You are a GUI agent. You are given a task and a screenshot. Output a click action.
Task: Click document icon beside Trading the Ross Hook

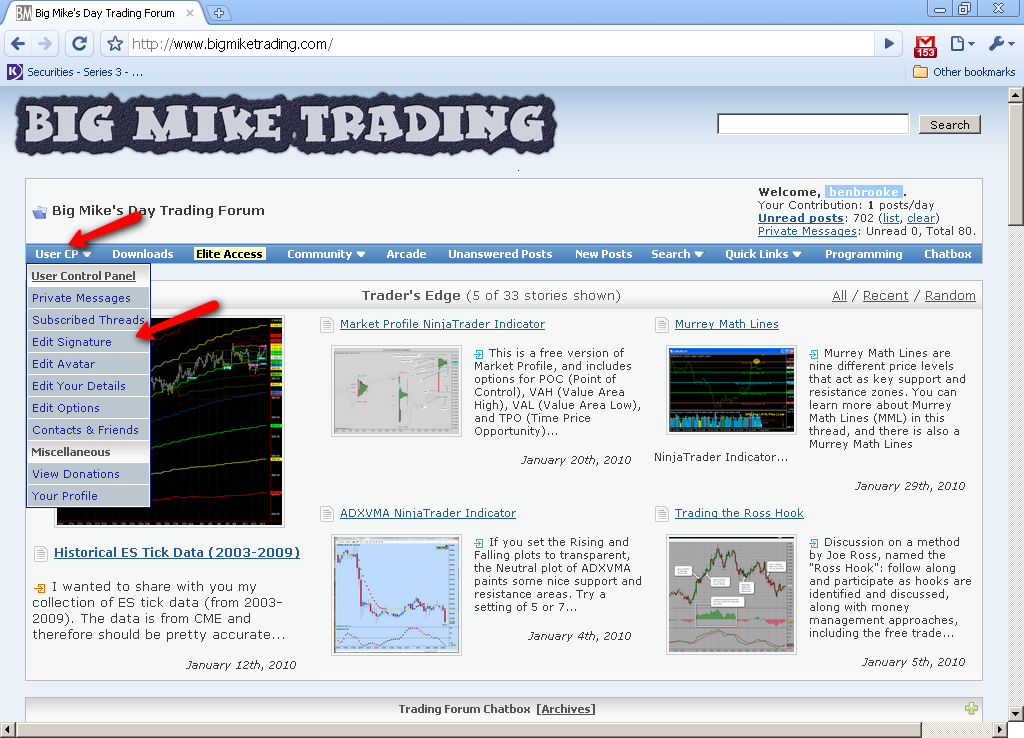coord(662,514)
